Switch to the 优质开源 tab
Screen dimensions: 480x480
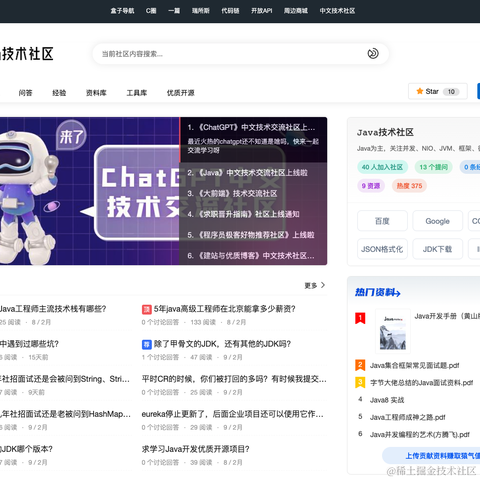click(x=181, y=93)
